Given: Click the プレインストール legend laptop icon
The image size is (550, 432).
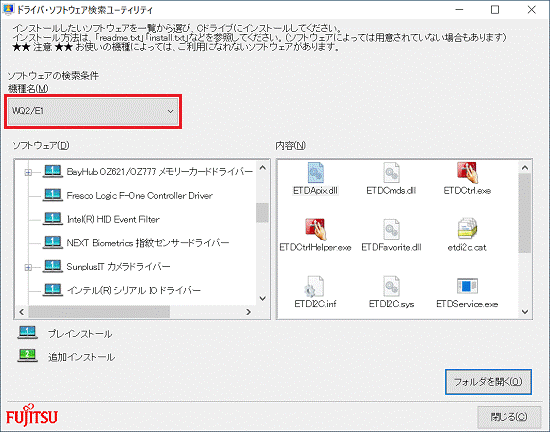Looking at the screenshot, I should [27, 332].
